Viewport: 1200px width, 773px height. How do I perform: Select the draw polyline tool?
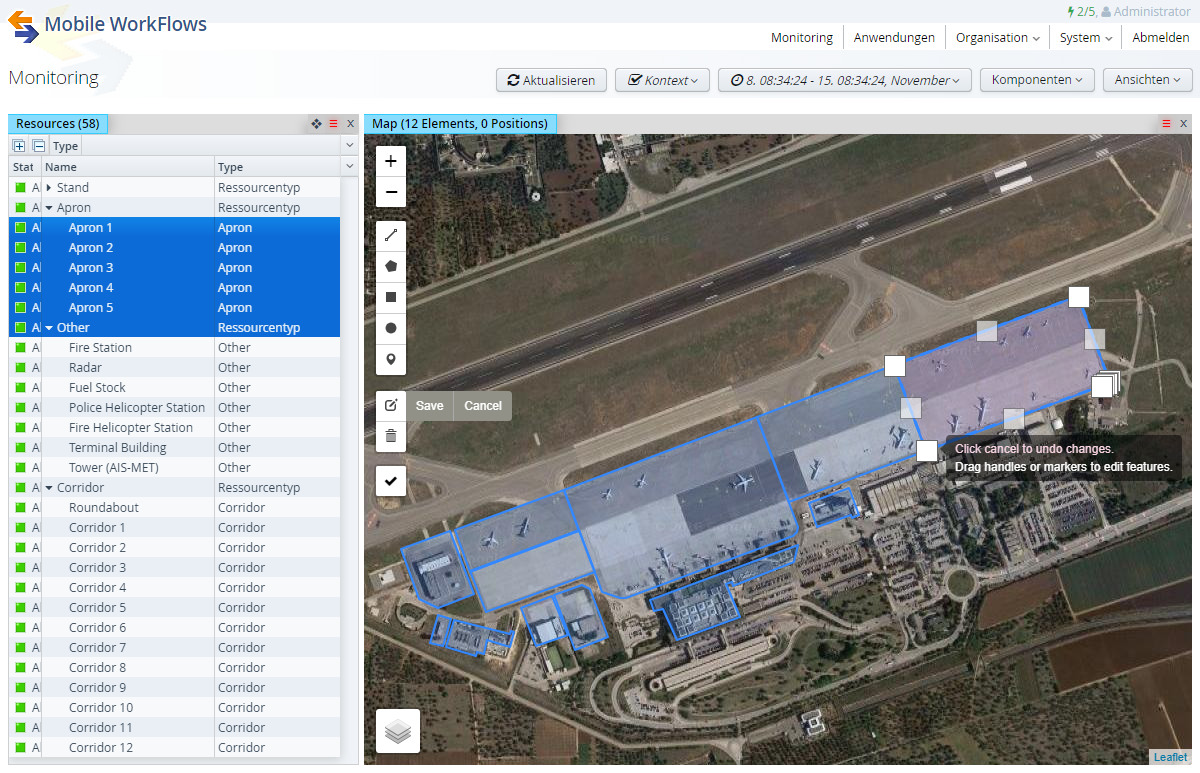[x=391, y=236]
